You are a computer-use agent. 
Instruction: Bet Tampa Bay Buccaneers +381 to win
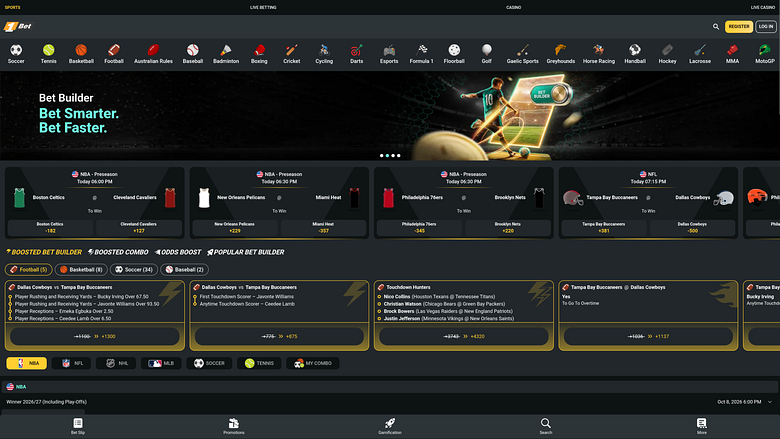pos(604,228)
